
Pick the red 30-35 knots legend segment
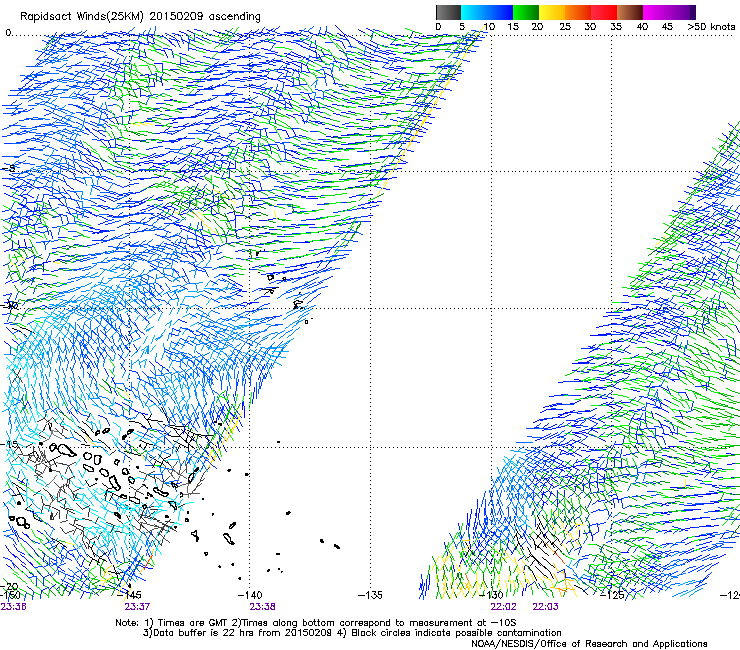604,12
